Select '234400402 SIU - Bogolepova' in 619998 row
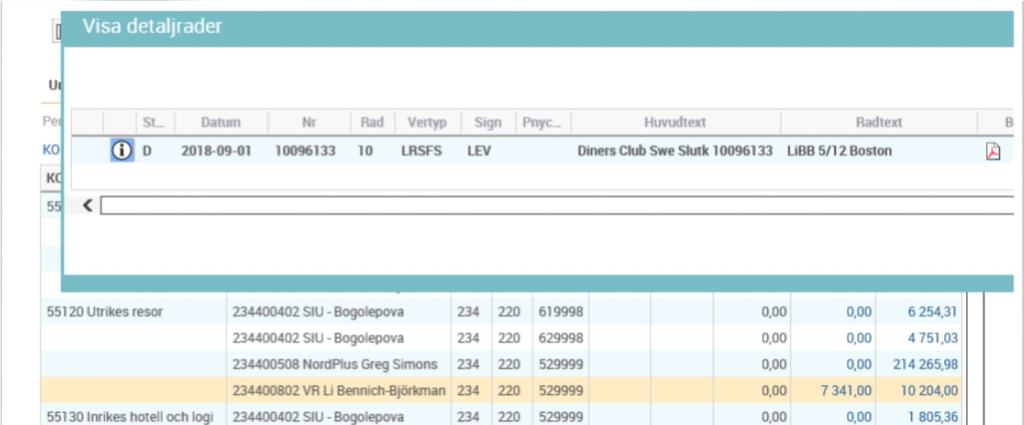 [x=318, y=312]
